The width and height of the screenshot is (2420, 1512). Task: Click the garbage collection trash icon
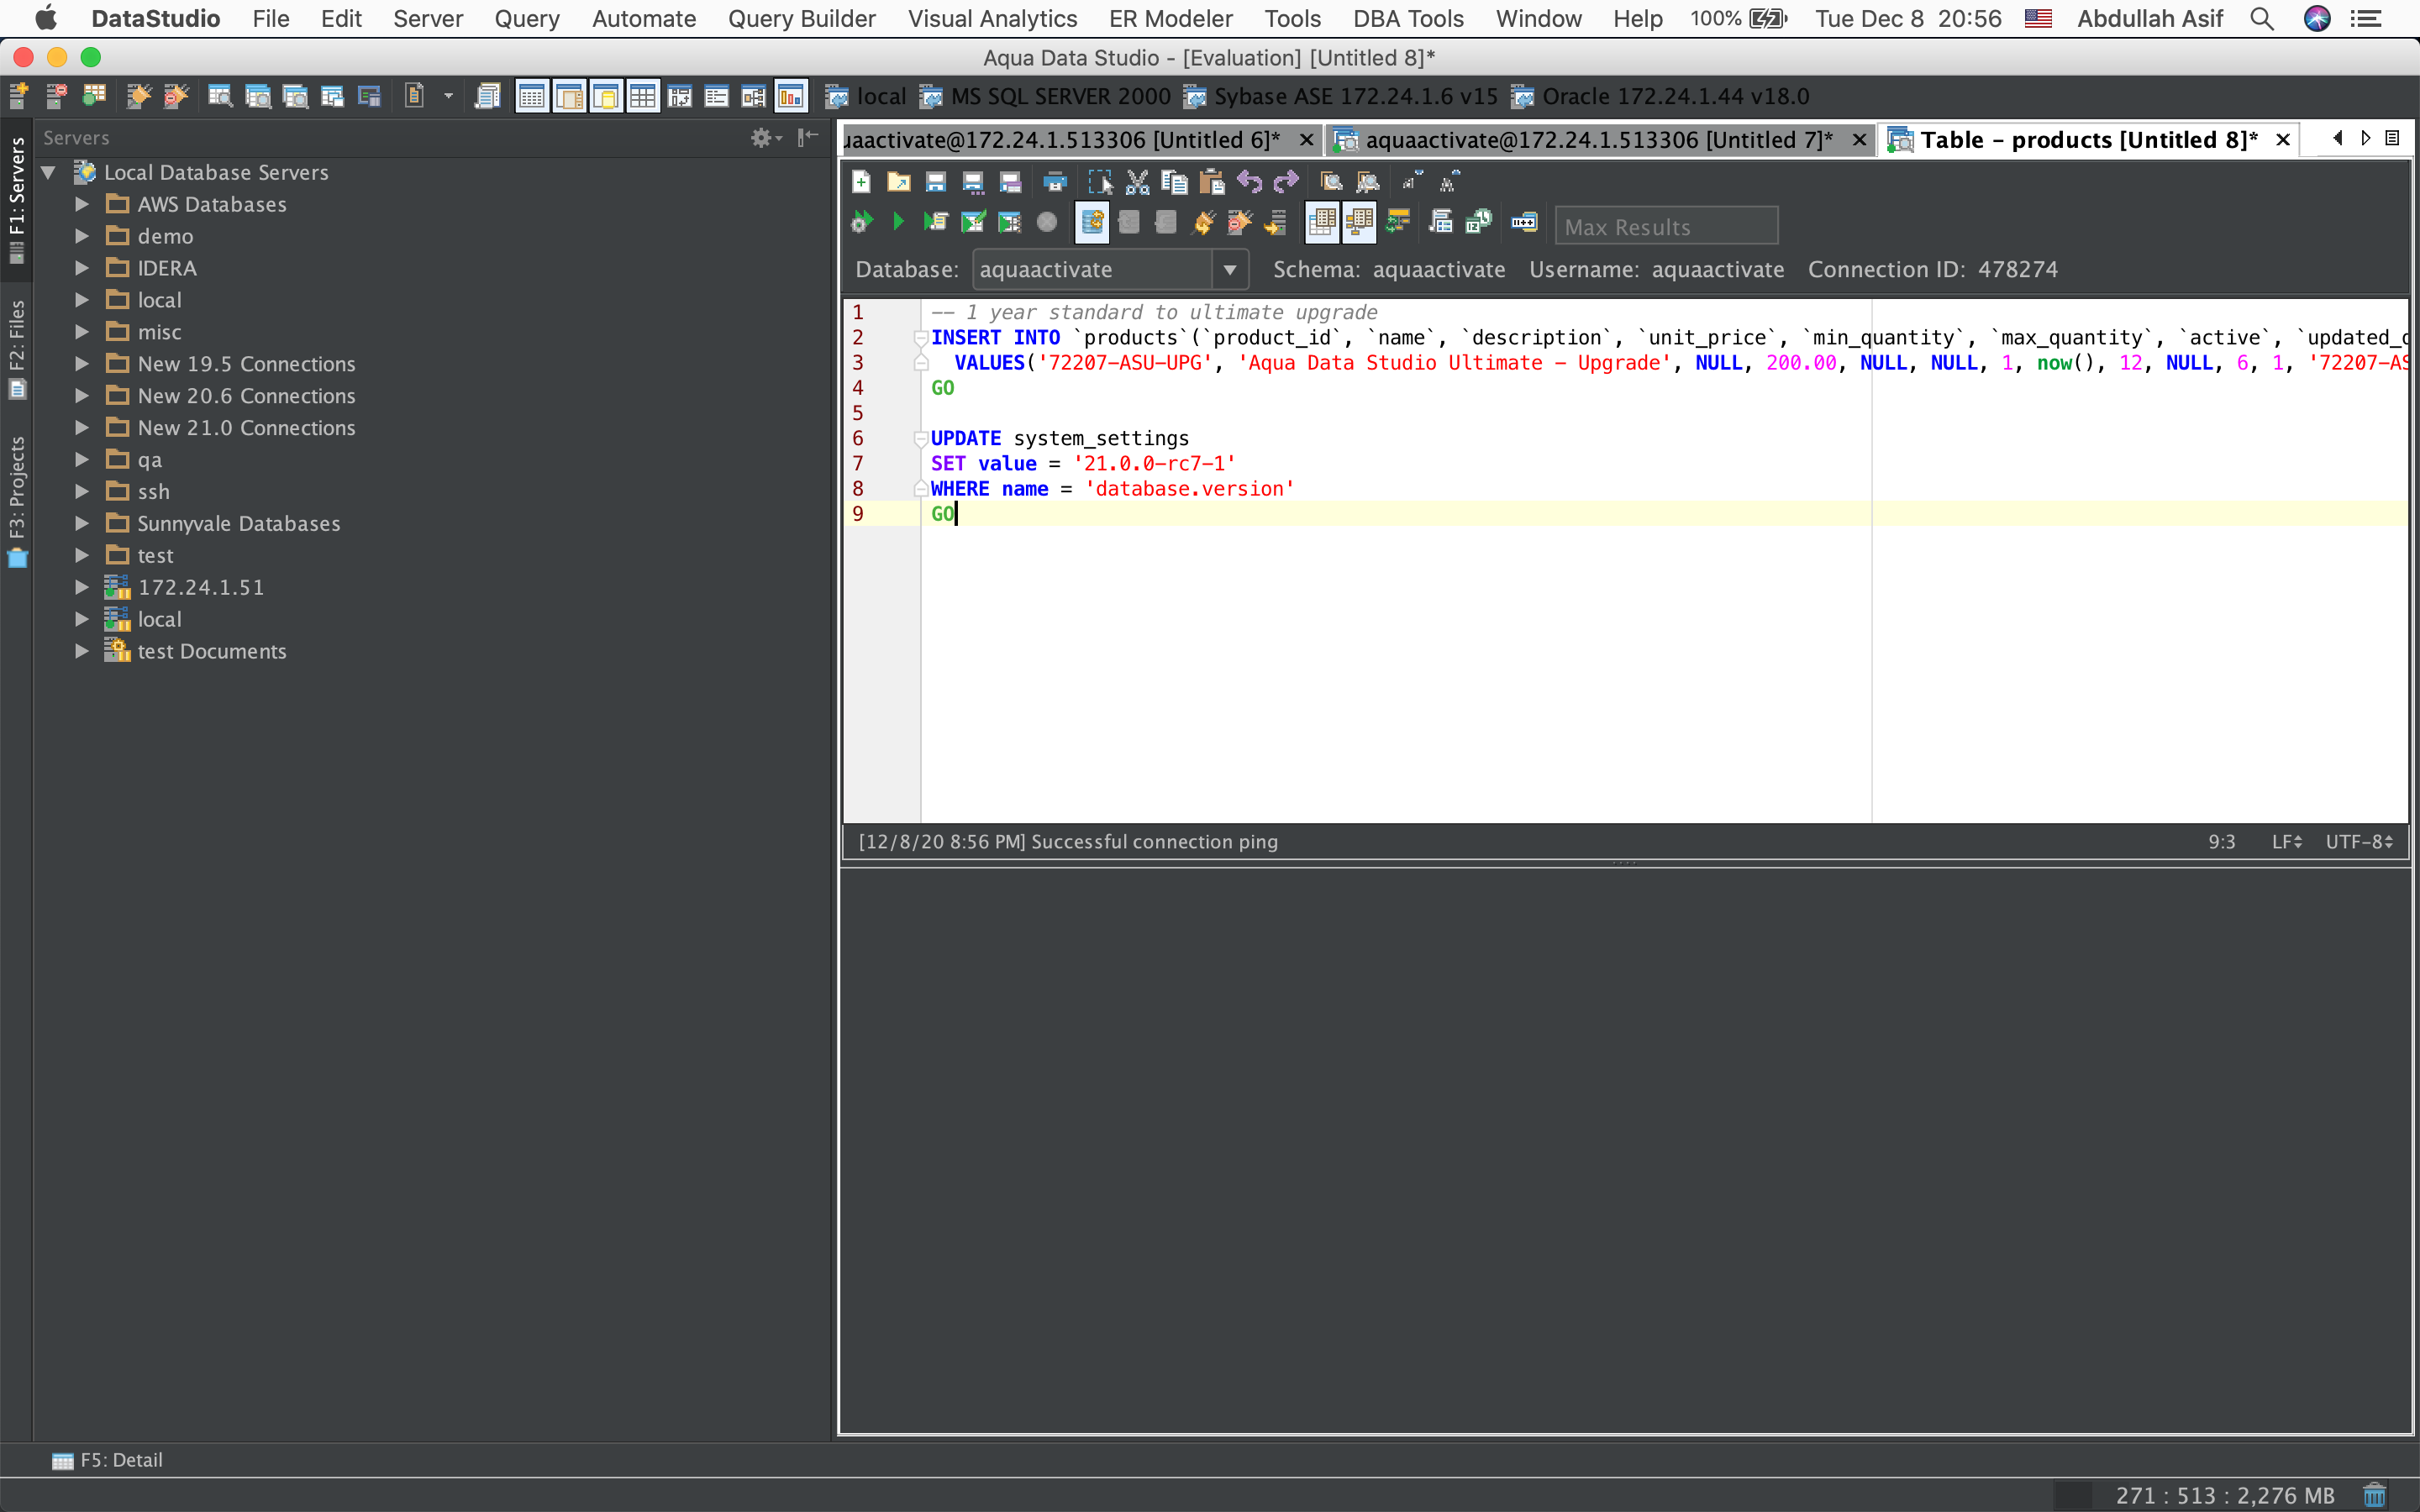(x=2374, y=1494)
